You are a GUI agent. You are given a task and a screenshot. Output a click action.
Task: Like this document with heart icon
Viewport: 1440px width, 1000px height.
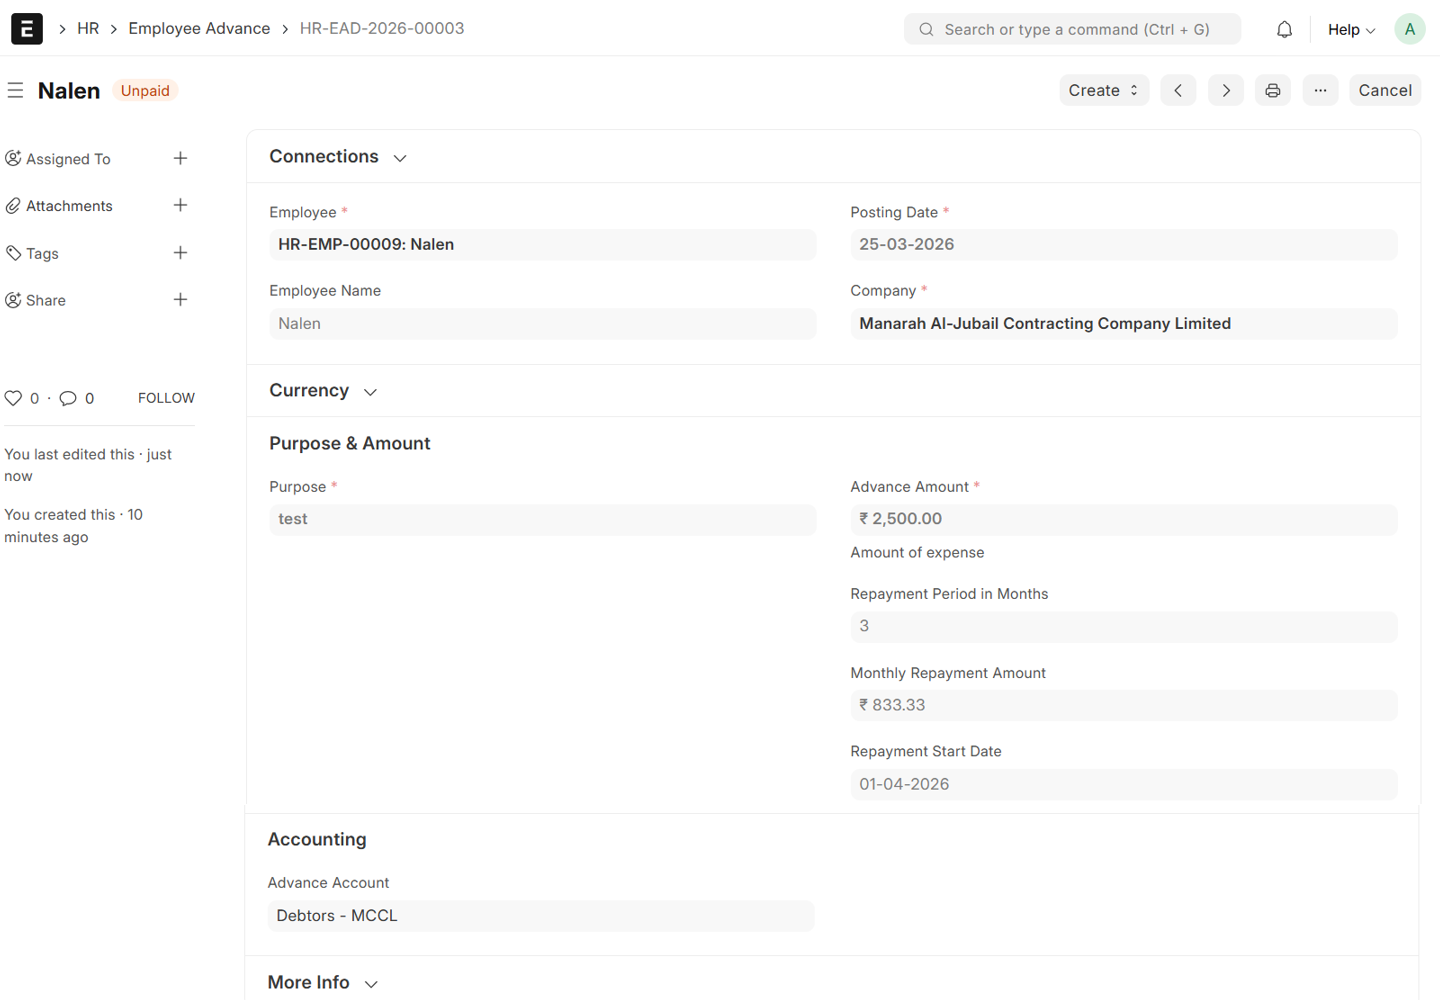13,398
